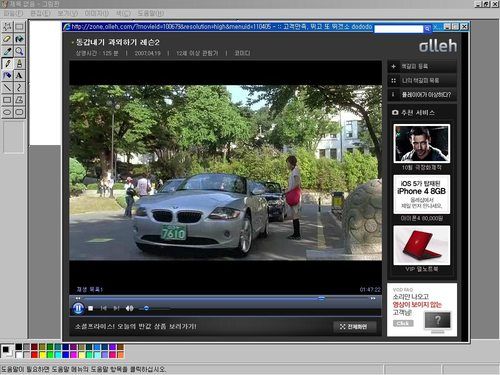This screenshot has width=500, height=375.
Task: Click the current foreground/background color box
Action: (7, 351)
